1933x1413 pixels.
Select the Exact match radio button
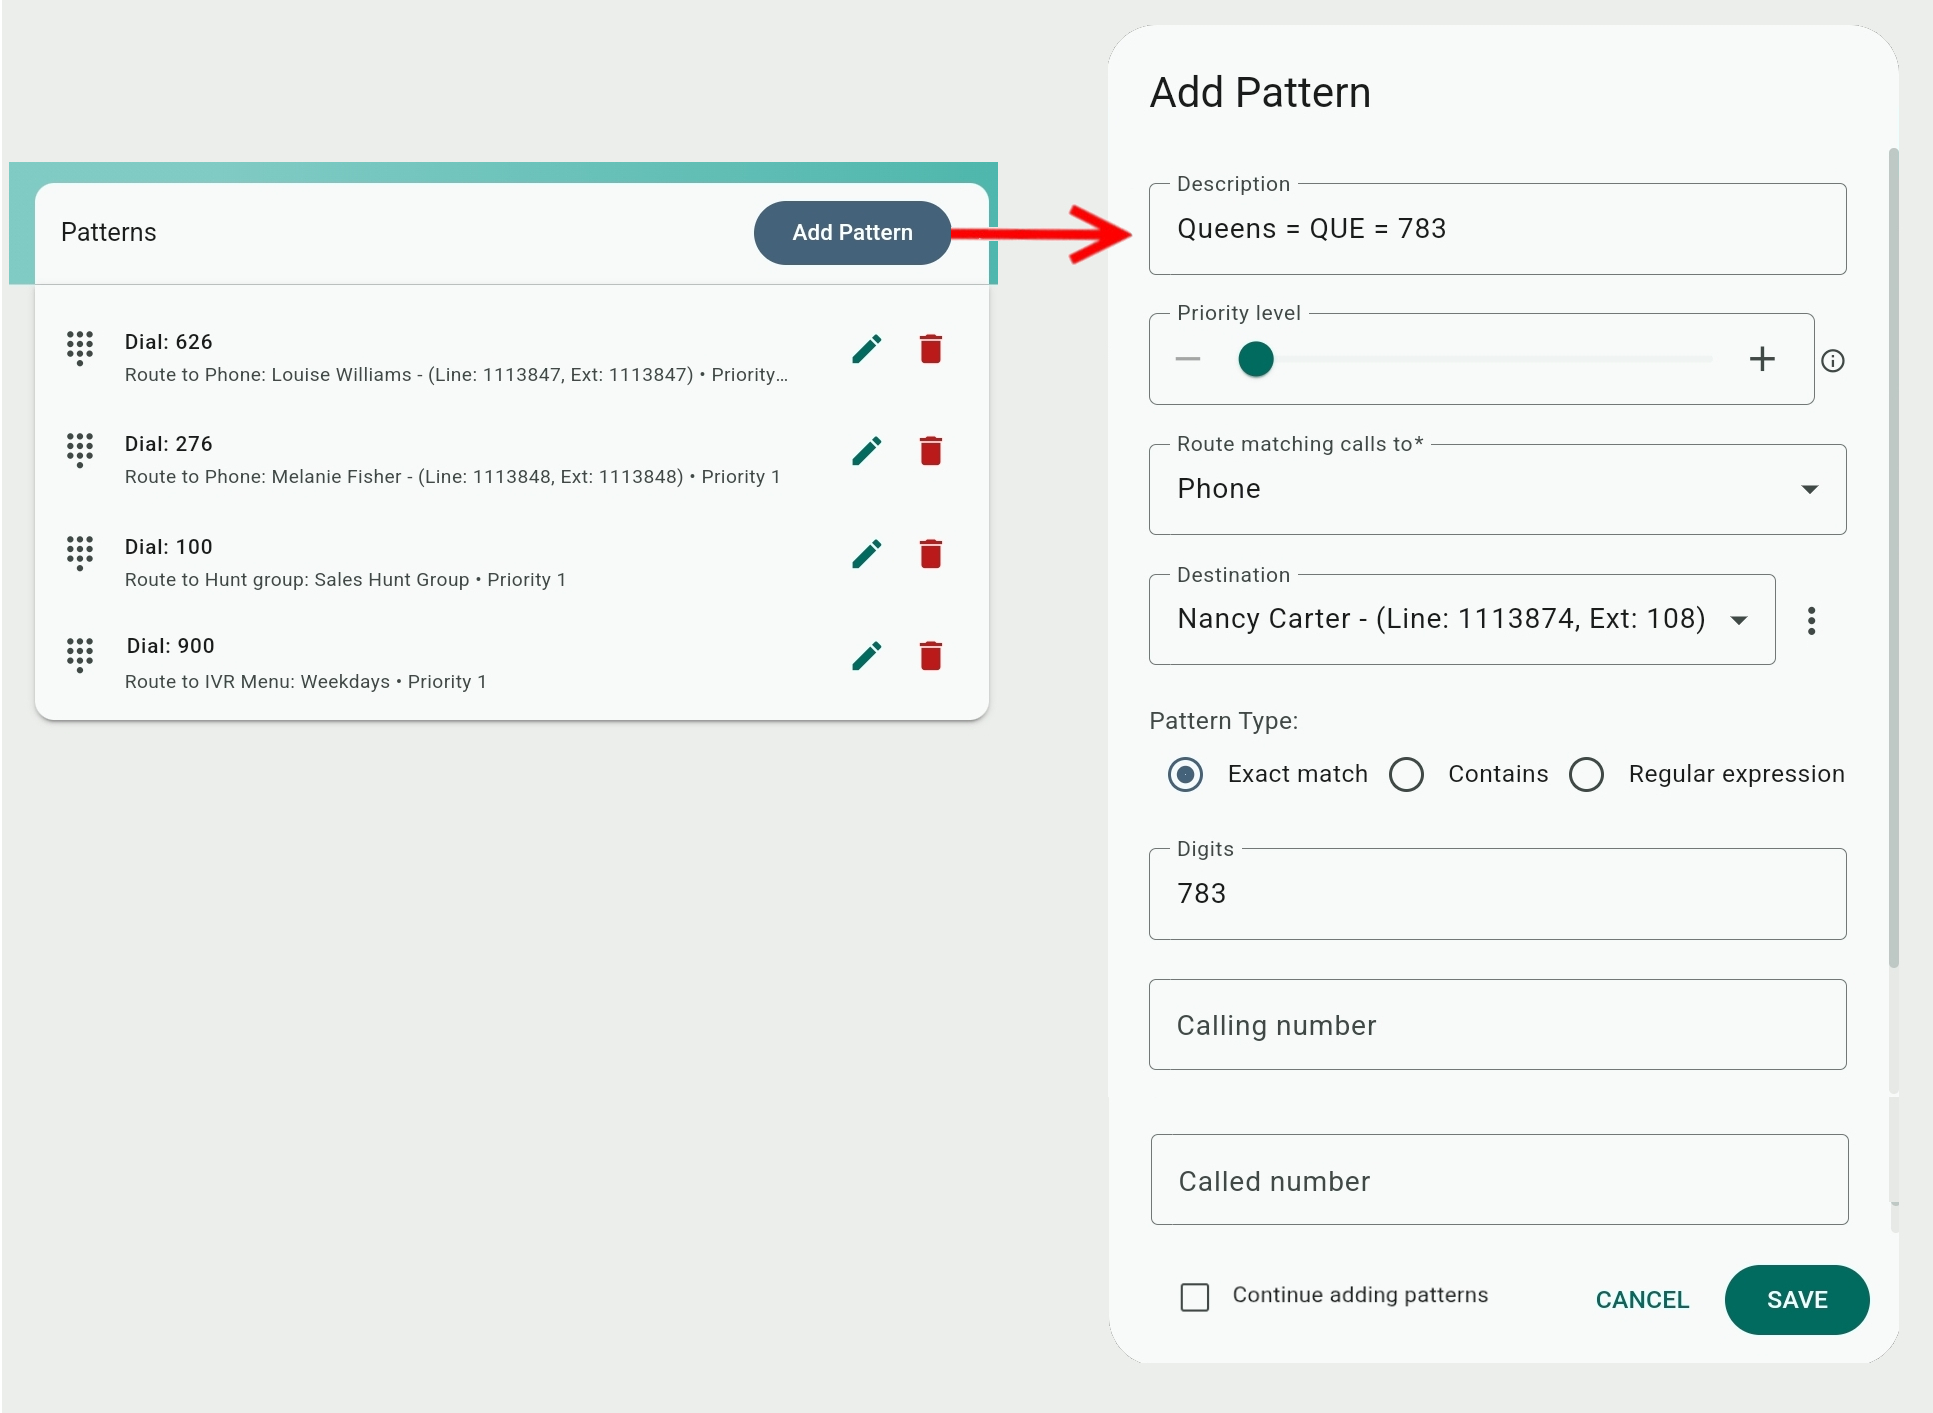[x=1185, y=774]
